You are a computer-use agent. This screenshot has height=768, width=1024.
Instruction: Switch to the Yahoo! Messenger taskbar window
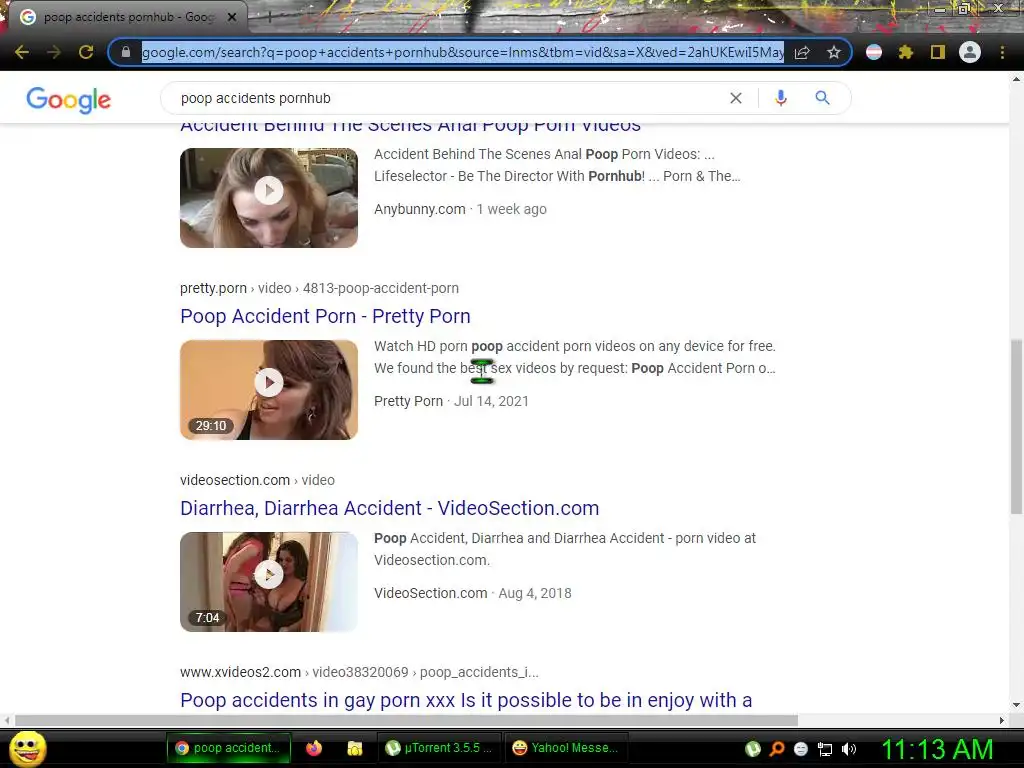(x=566, y=748)
